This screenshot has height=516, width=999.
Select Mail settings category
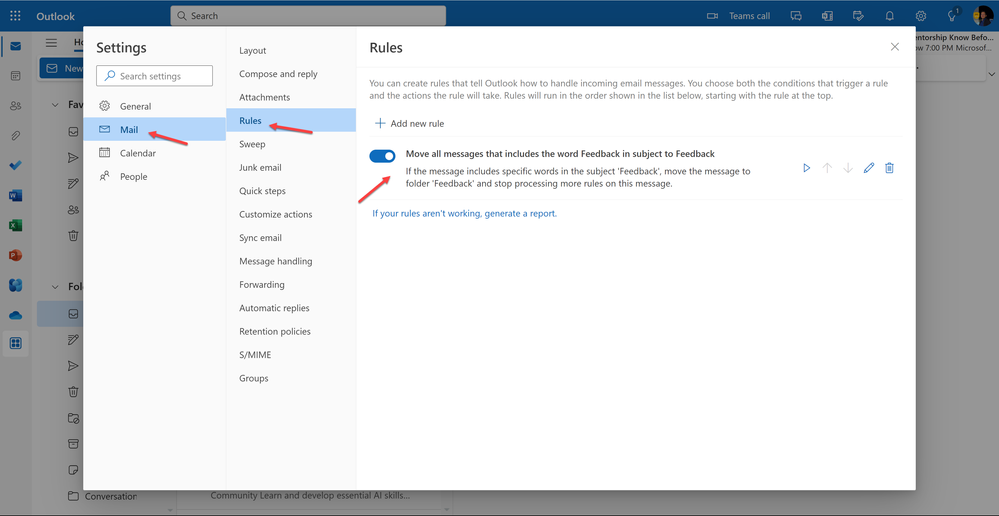click(154, 129)
